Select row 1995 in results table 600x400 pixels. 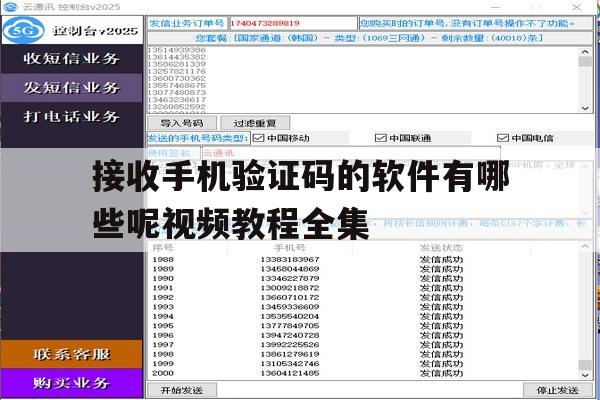pos(364,326)
